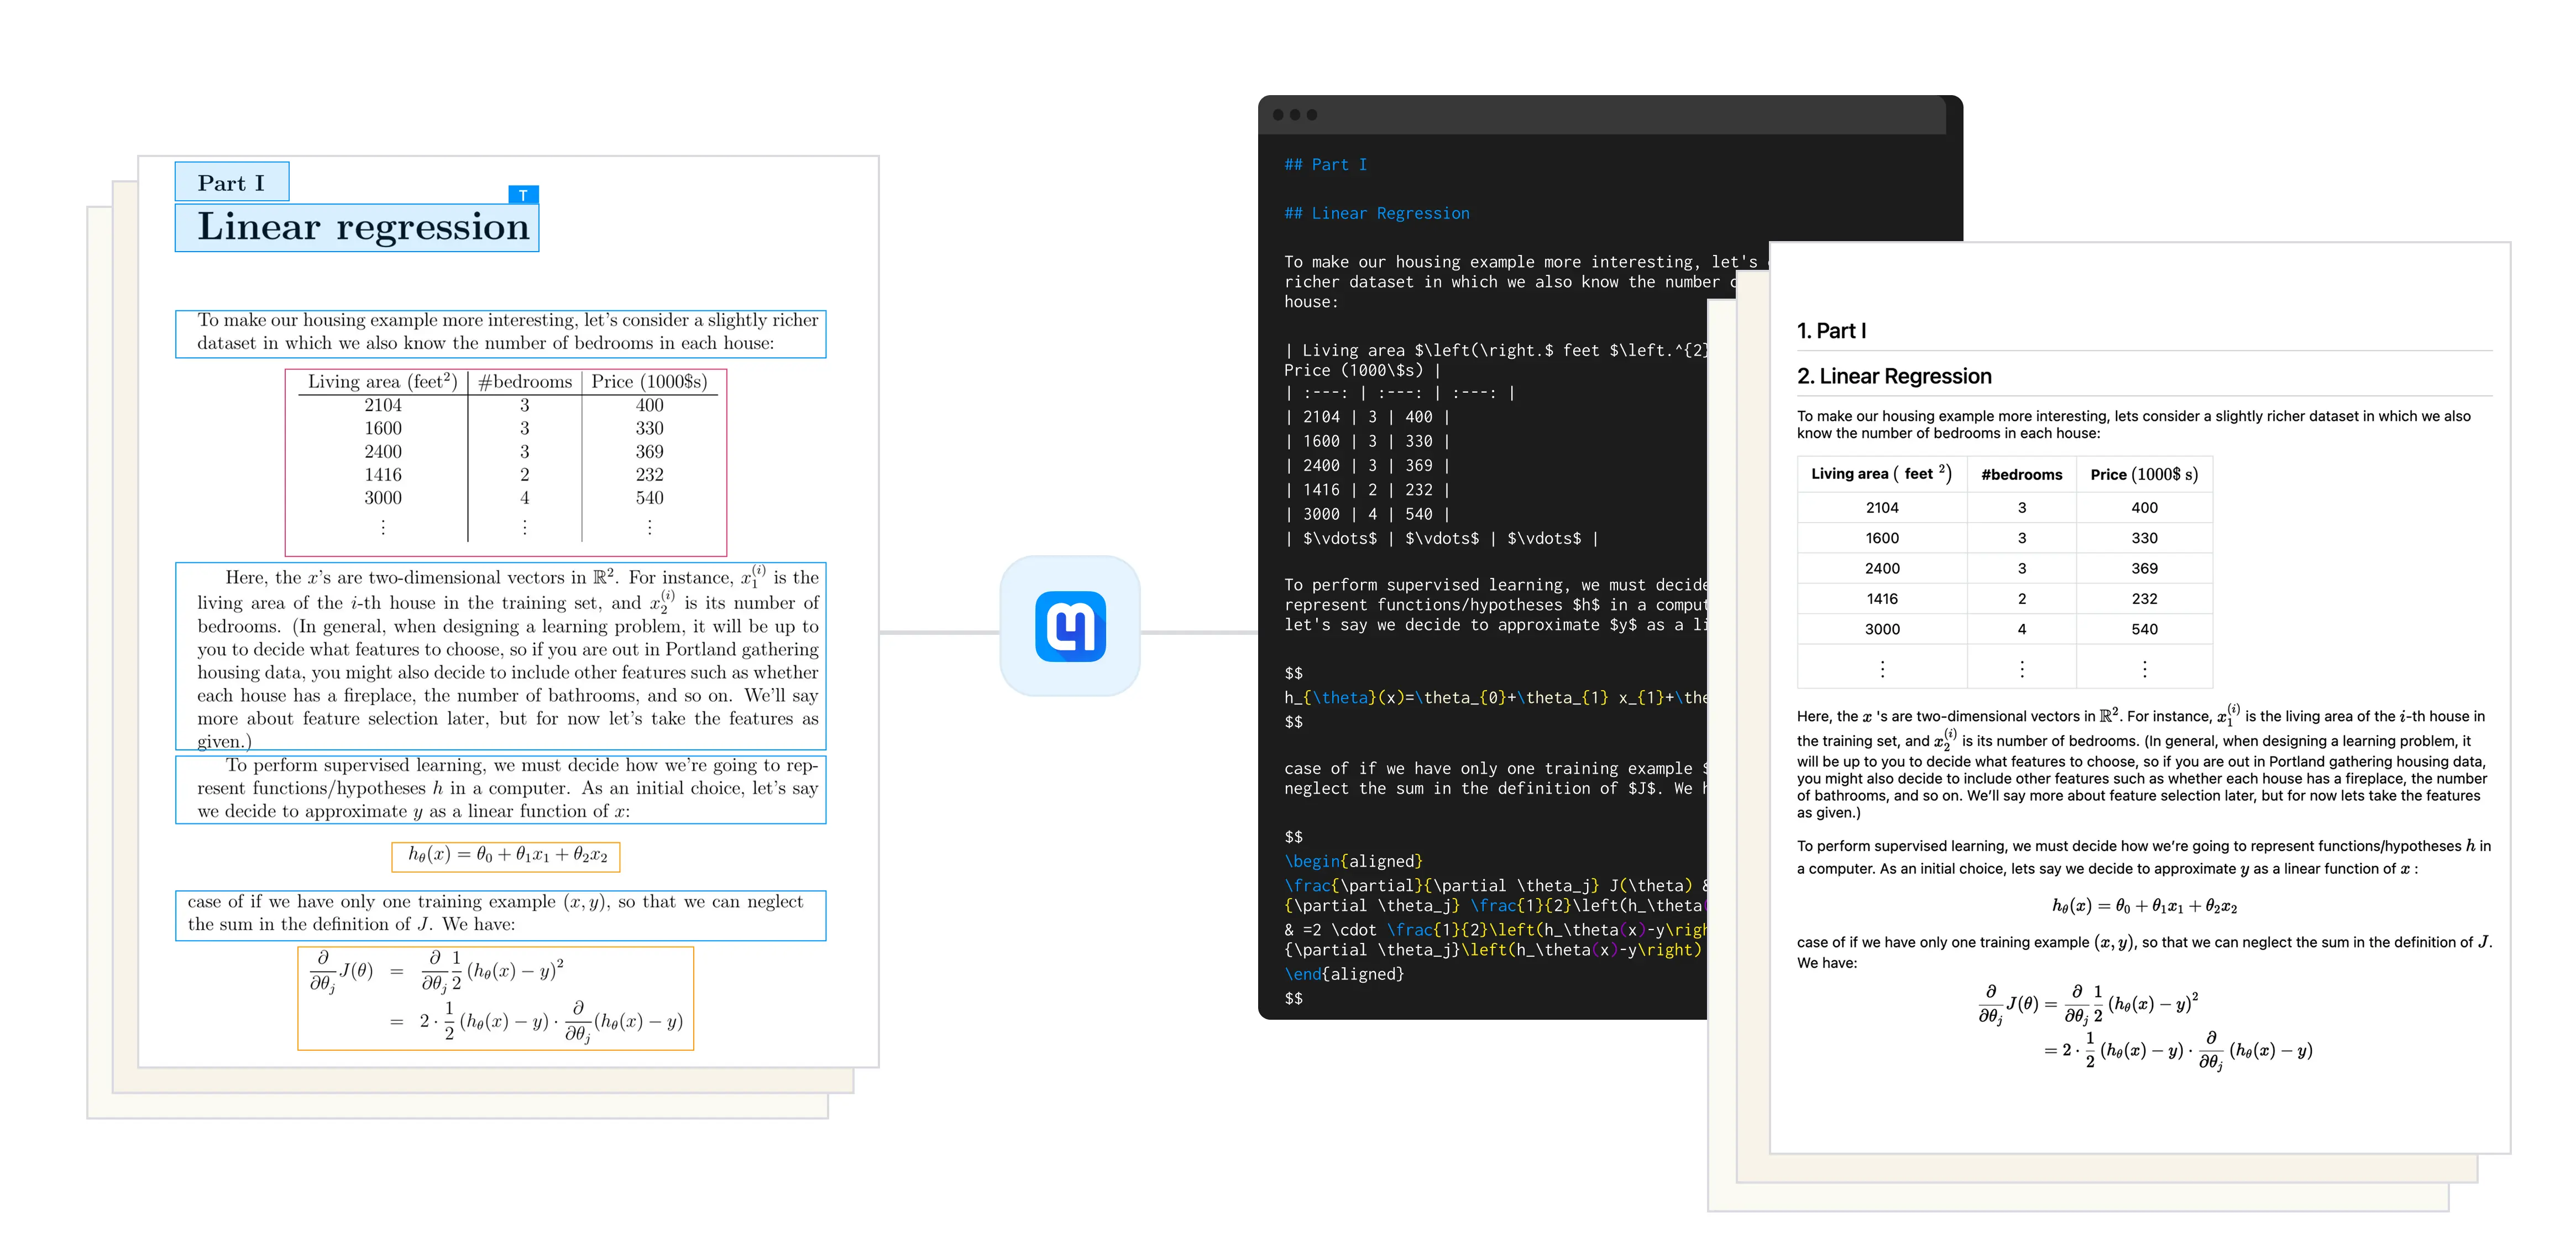Click the '## Linear Regression' line in the code window

click(1377, 214)
